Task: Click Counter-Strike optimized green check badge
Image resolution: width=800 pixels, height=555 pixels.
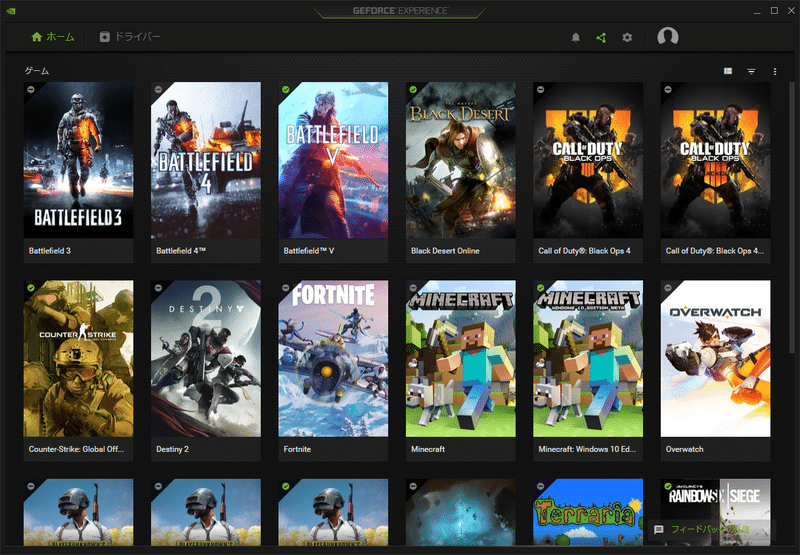Action: [31, 288]
